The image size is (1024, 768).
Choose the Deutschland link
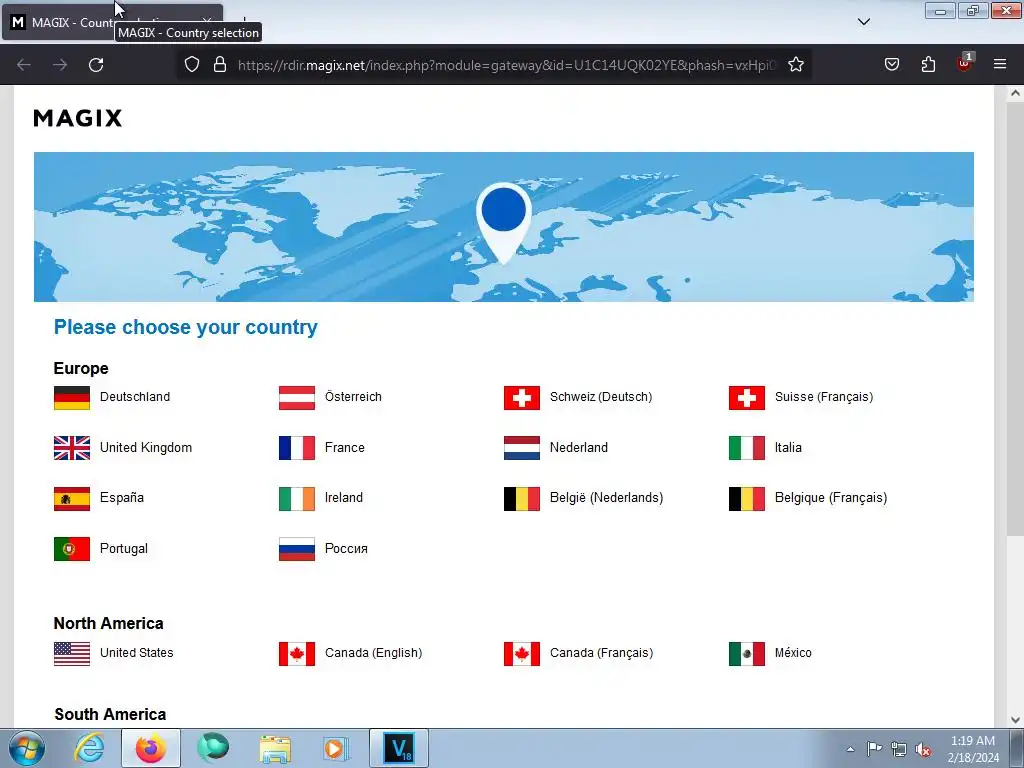[135, 397]
